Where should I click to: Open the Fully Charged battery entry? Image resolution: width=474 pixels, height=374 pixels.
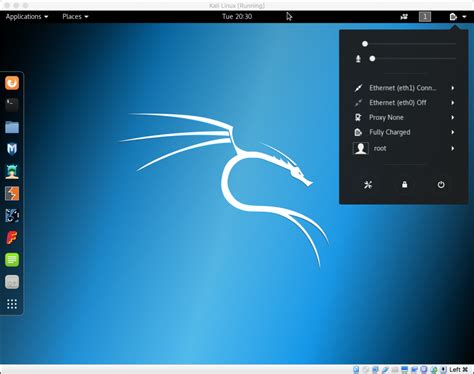pyautogui.click(x=404, y=132)
